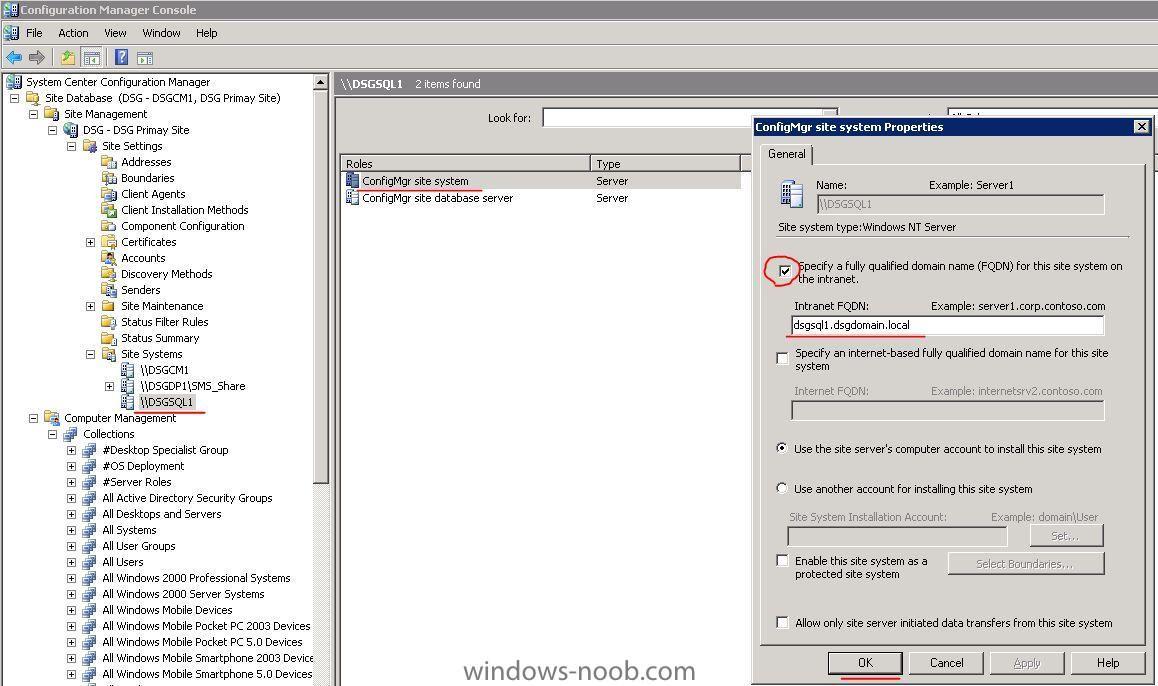Image resolution: width=1158 pixels, height=686 pixels.
Task: Click the Back arrow in the toolbar
Action: tap(13, 58)
